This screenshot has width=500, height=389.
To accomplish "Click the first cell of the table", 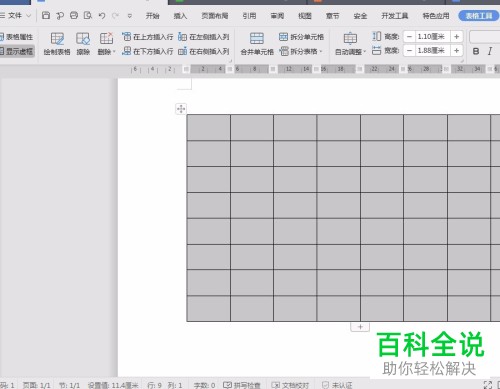I will pos(209,128).
